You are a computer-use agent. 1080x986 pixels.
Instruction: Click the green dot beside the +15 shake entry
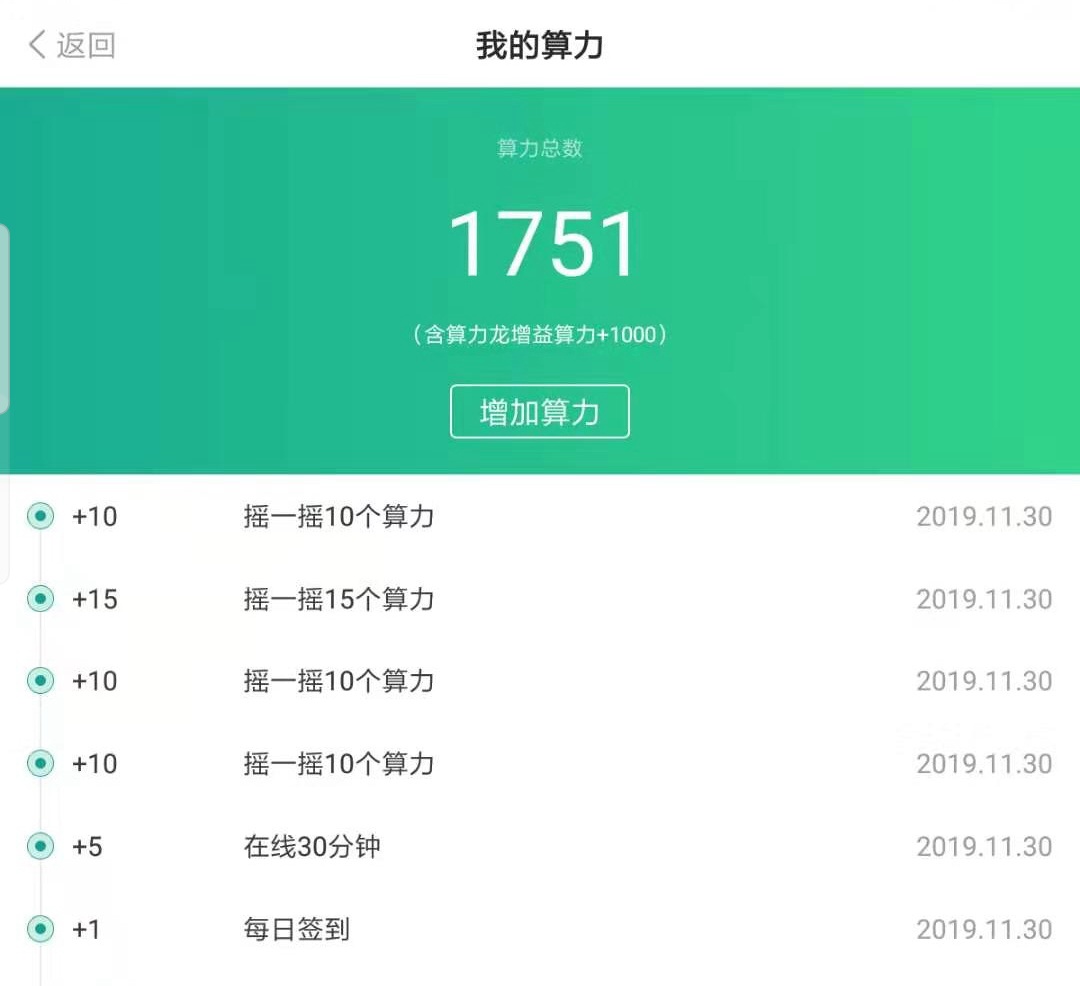coord(39,599)
